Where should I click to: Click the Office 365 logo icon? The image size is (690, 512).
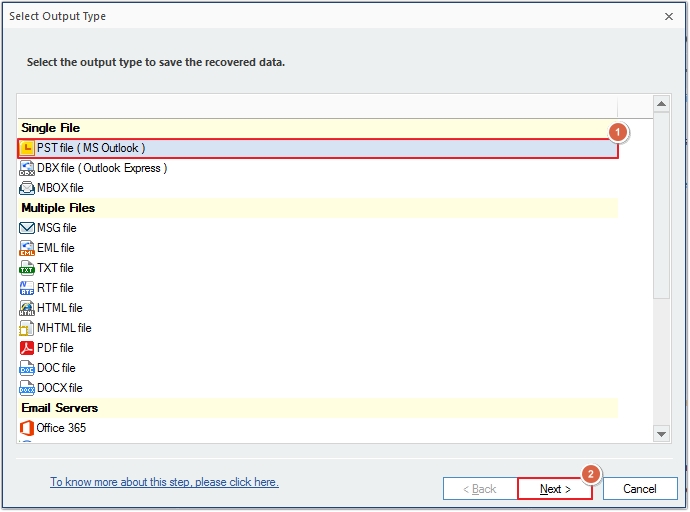27,428
